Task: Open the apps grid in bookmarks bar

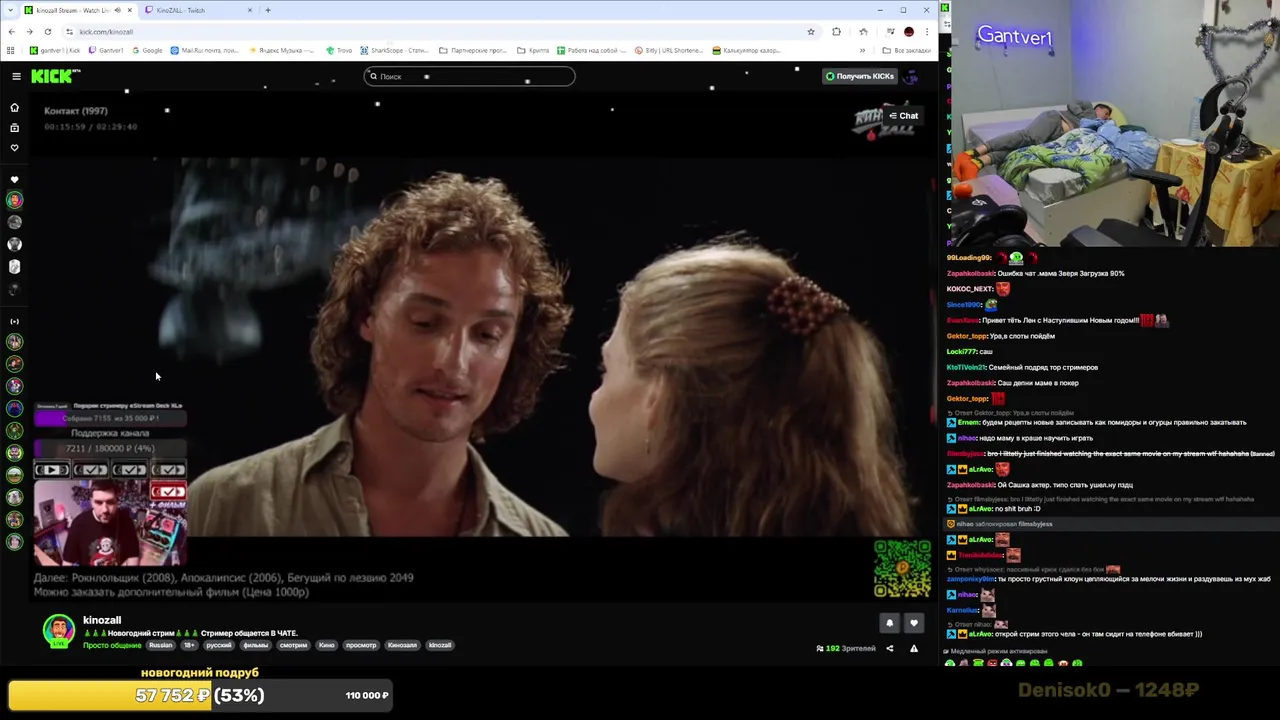Action: [x=11, y=50]
